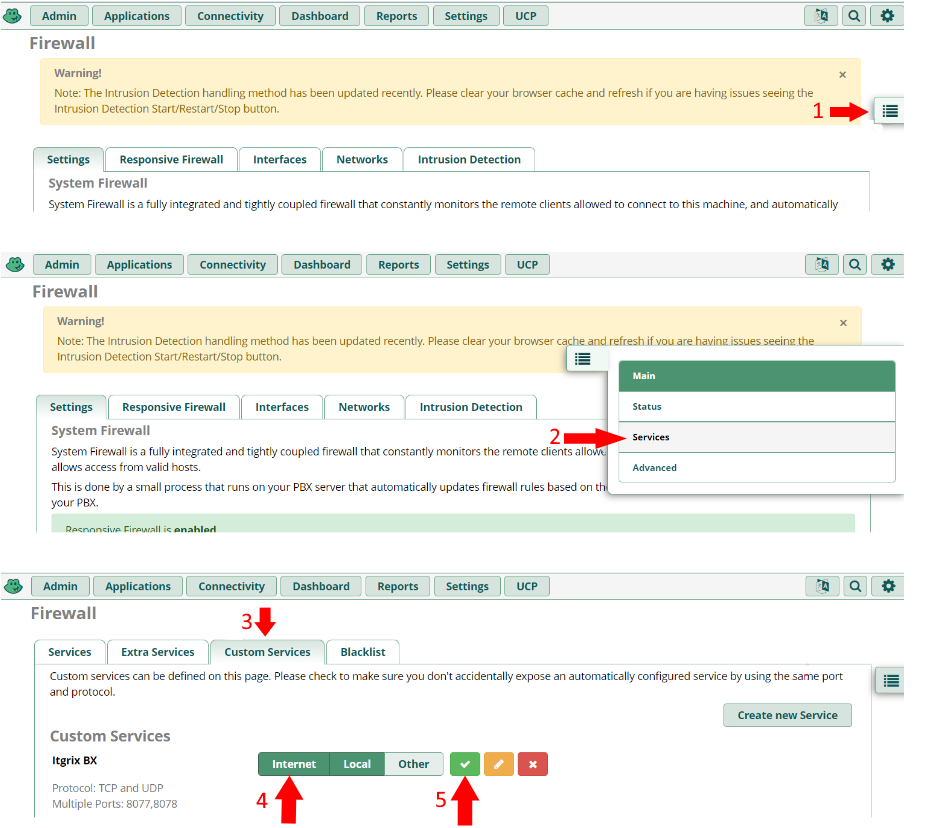This screenshot has width=928, height=828.
Task: Toggle the Local zone for Itgrix BX
Action: [x=357, y=764]
